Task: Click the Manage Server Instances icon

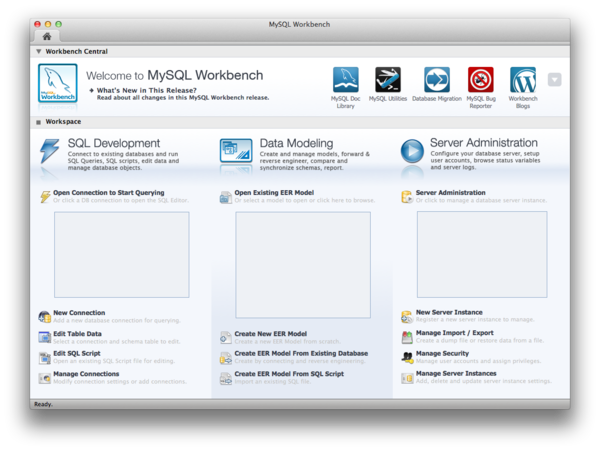Action: pos(407,378)
